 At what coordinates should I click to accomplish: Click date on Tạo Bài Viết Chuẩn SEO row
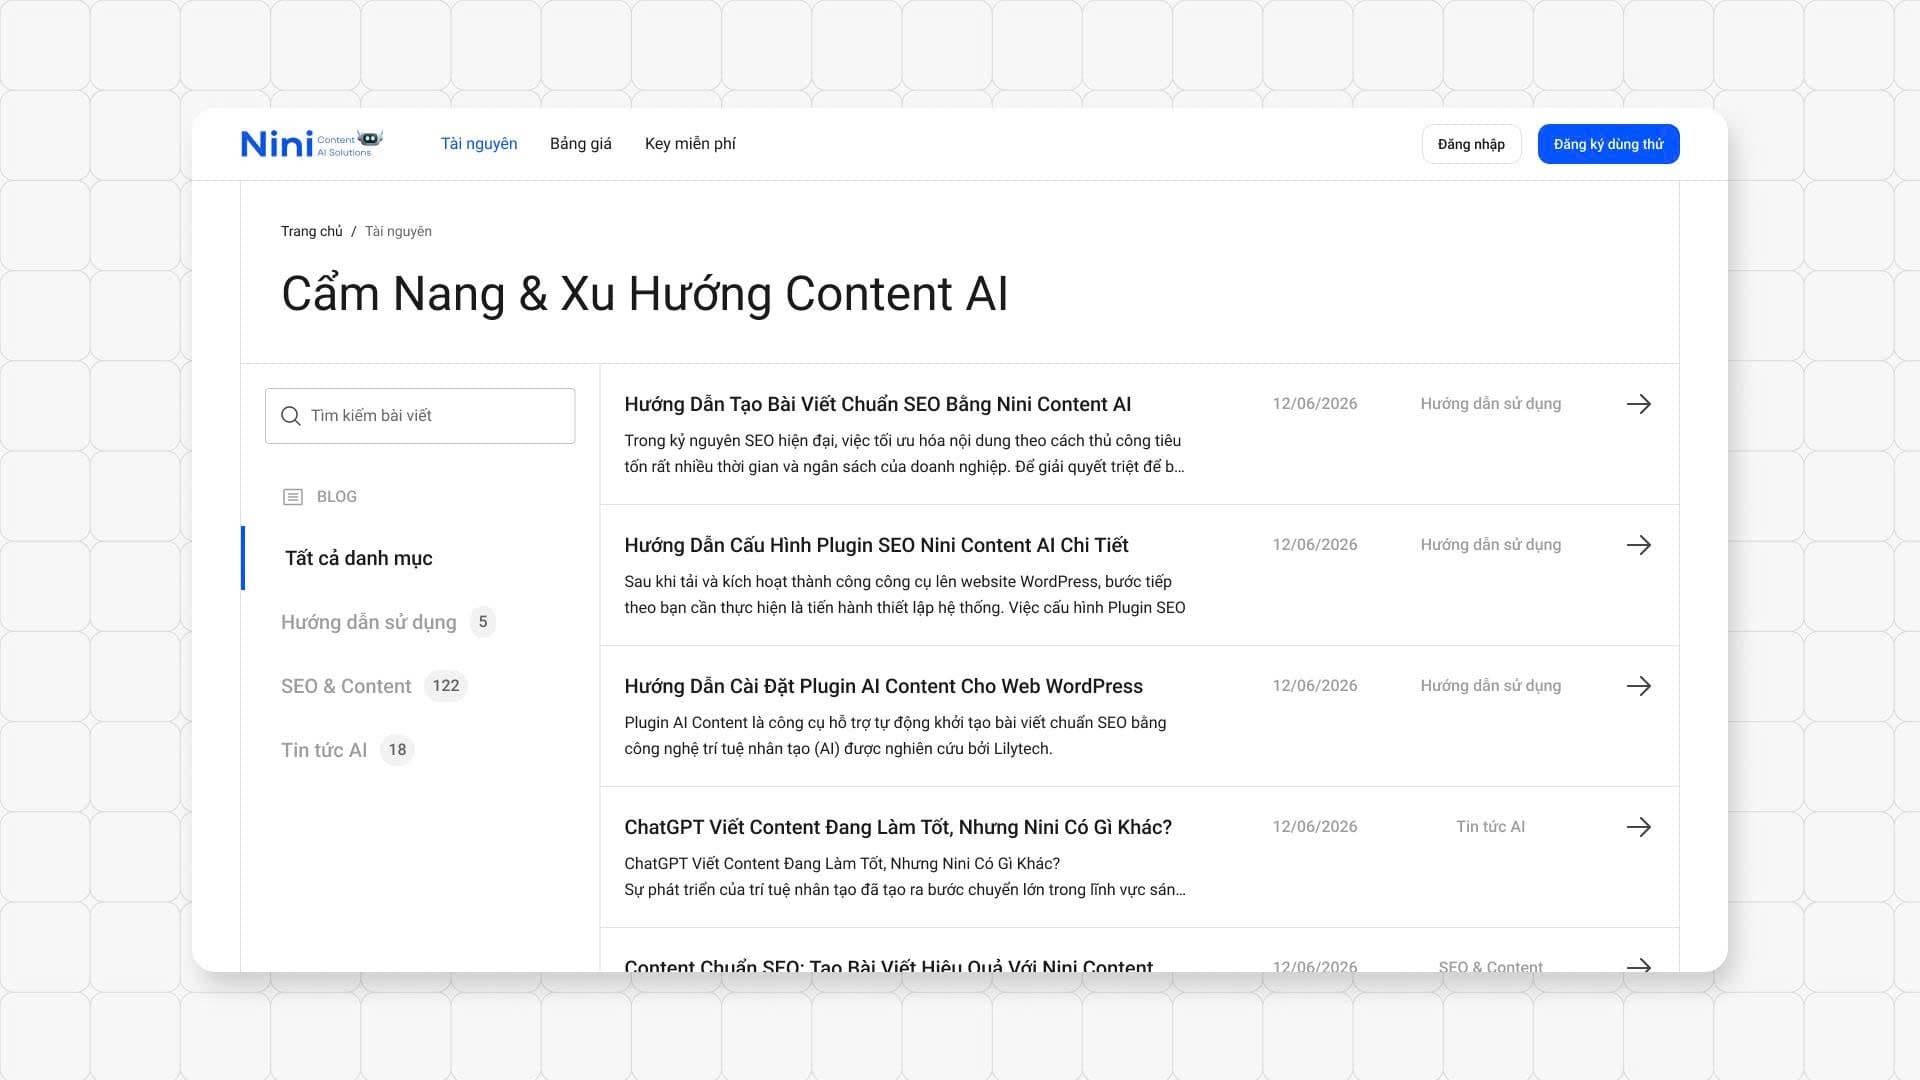point(1315,404)
